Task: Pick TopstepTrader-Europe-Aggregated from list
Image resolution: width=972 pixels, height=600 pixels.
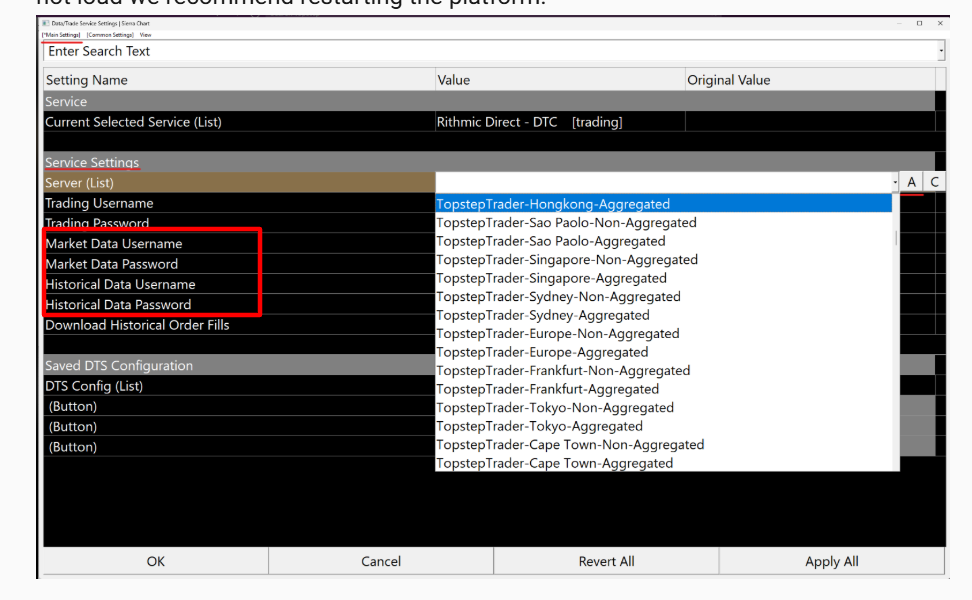Action: [664, 352]
